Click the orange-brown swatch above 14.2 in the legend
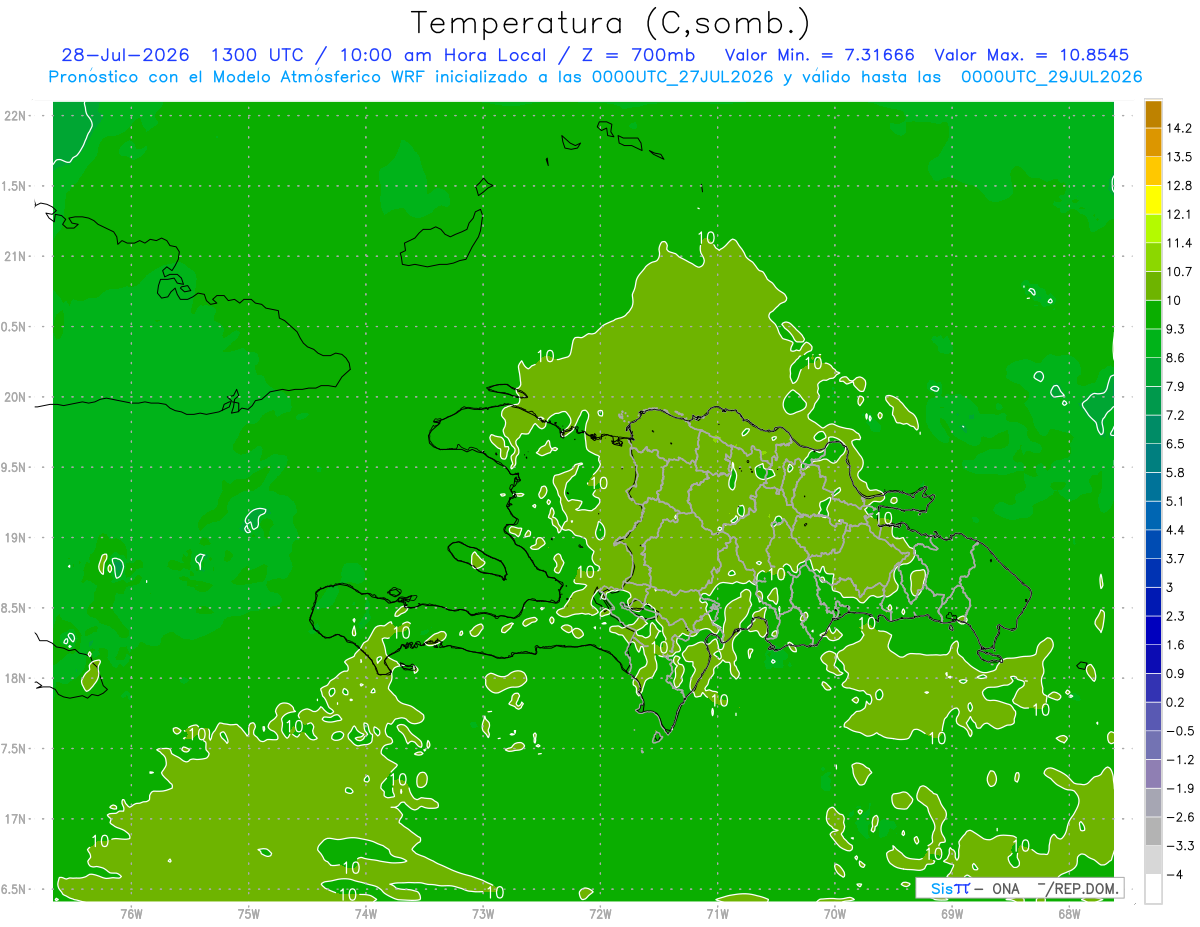 [x=1153, y=114]
